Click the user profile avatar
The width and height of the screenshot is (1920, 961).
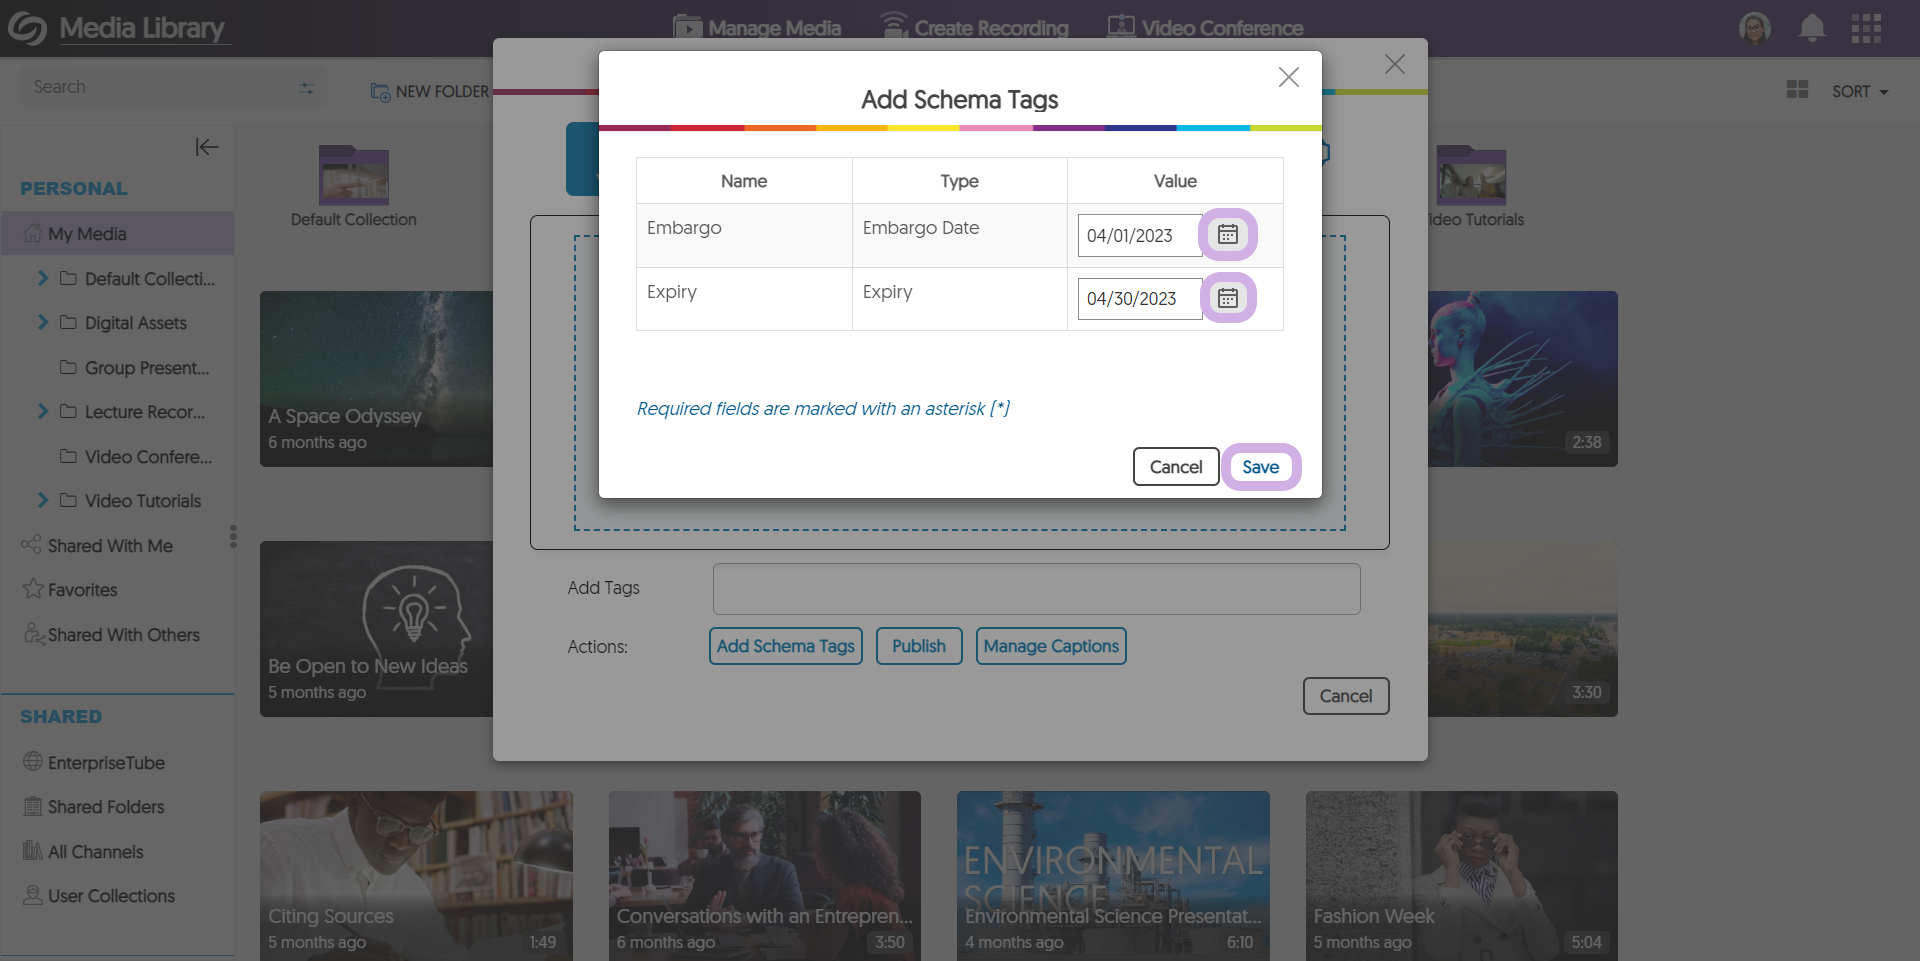tap(1754, 28)
